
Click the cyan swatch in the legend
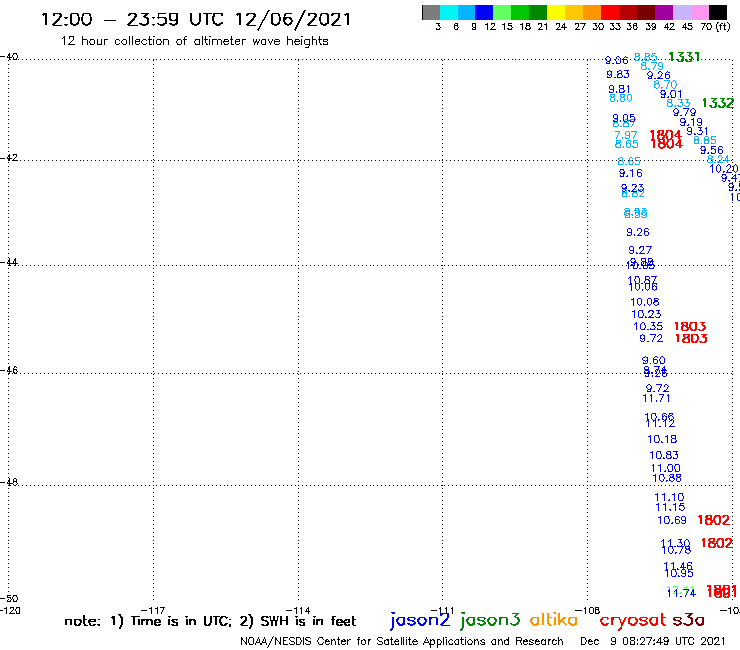pos(449,12)
